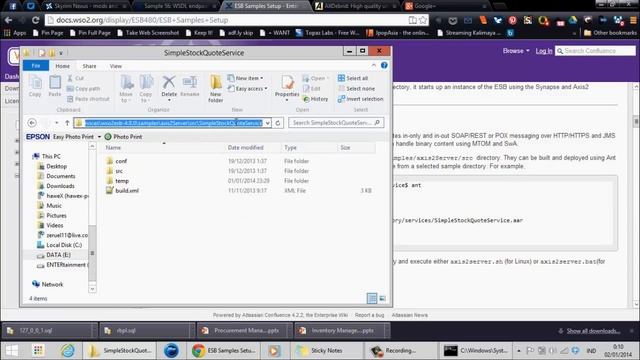Go up one folder level arrow
Viewport: 640px width, 360px height.
point(67,122)
